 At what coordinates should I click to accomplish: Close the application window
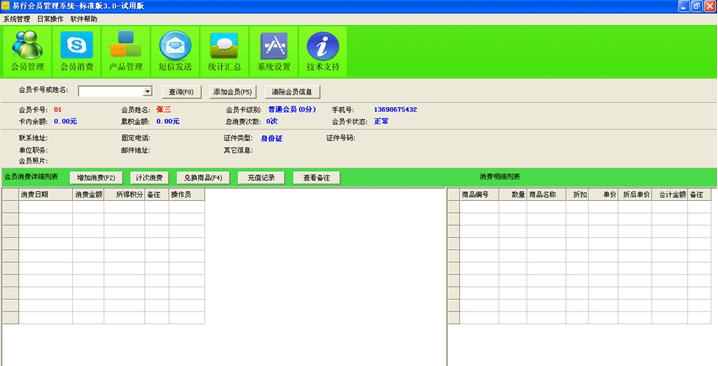pyautogui.click(x=709, y=6)
